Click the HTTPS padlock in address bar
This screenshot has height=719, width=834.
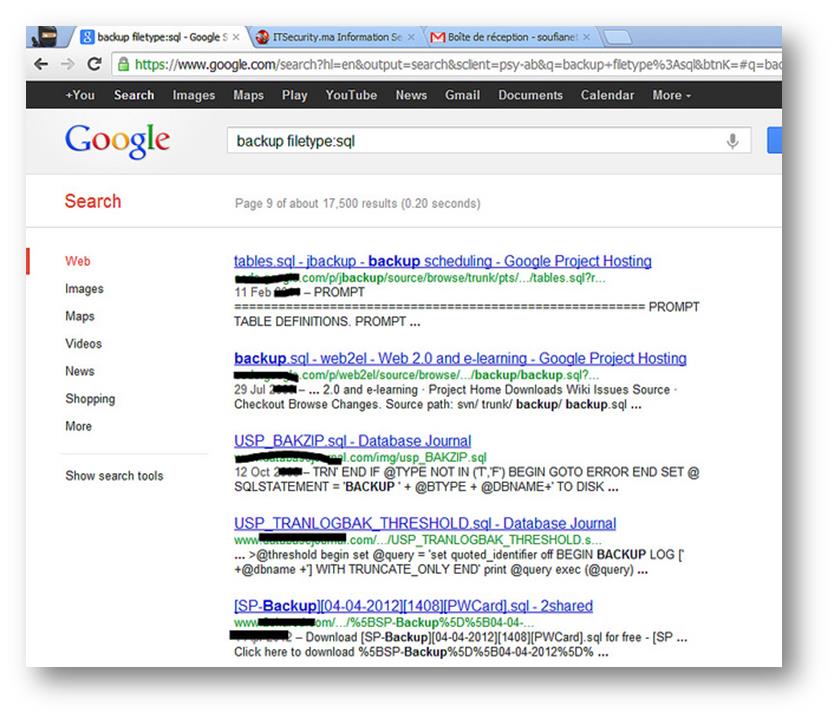tap(123, 64)
